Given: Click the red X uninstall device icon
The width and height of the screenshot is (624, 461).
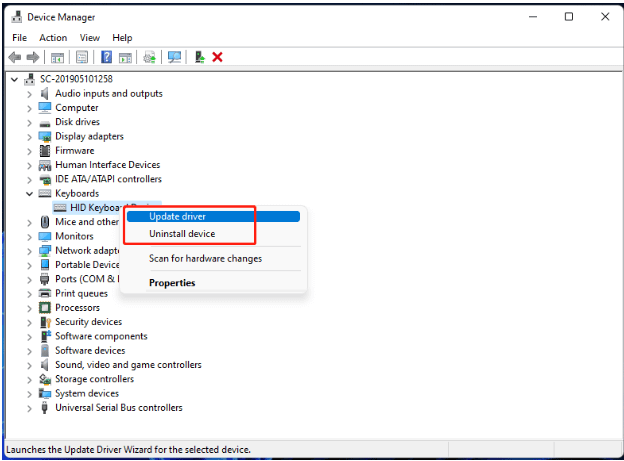Looking at the screenshot, I should pyautogui.click(x=217, y=57).
